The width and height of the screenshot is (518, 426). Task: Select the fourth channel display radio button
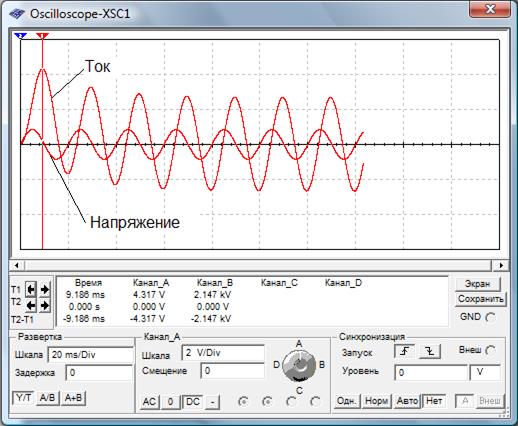coord(315,402)
